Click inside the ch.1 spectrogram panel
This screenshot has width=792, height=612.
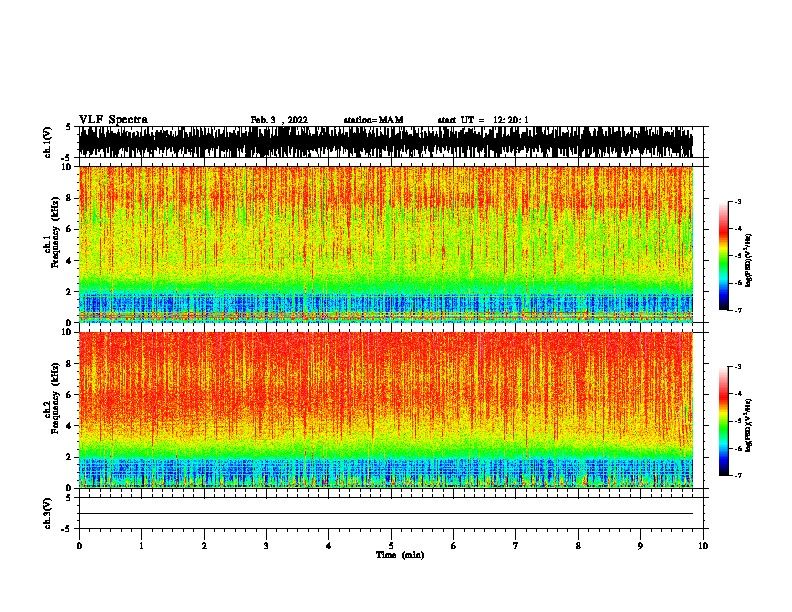(x=386, y=244)
